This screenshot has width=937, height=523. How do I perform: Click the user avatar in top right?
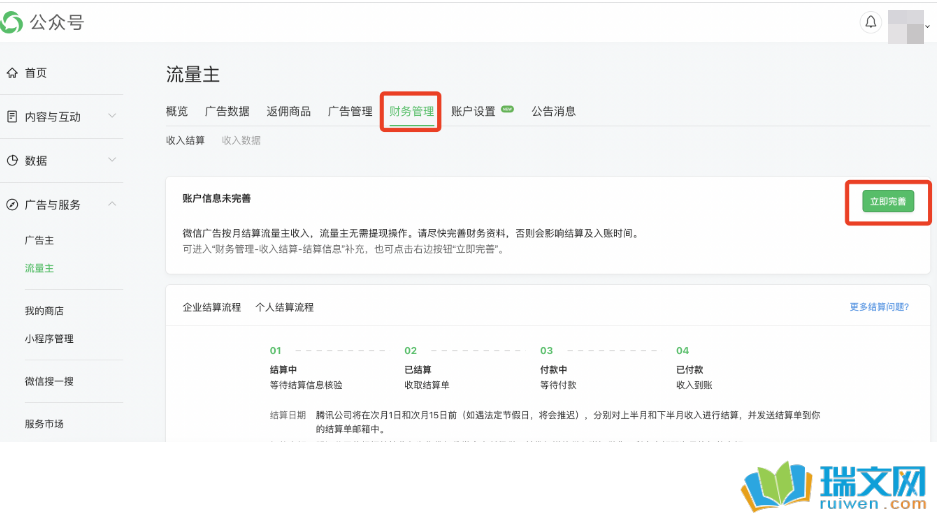click(x=905, y=24)
